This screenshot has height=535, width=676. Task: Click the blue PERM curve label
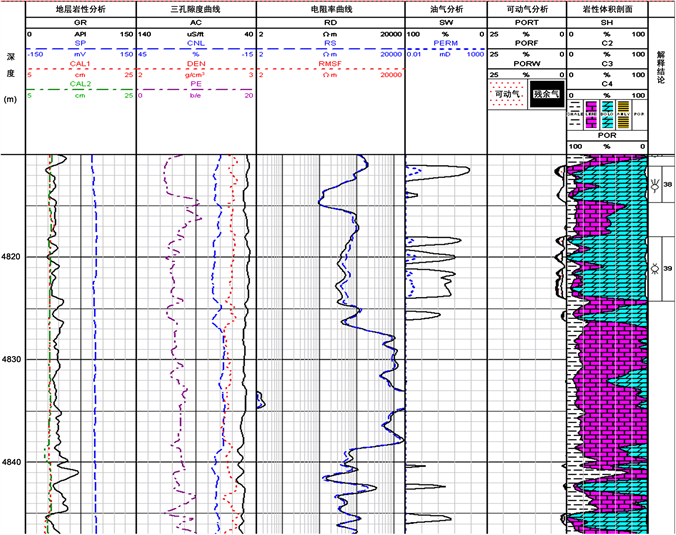click(445, 44)
